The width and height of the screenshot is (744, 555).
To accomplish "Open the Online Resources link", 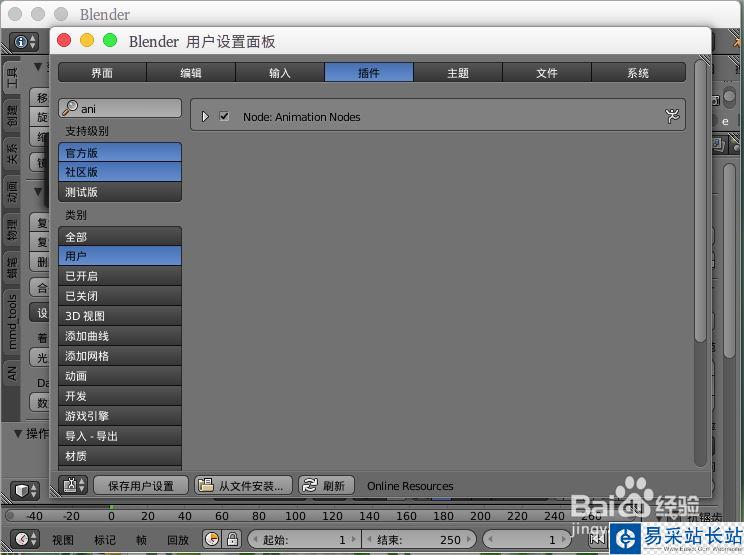I will point(410,486).
